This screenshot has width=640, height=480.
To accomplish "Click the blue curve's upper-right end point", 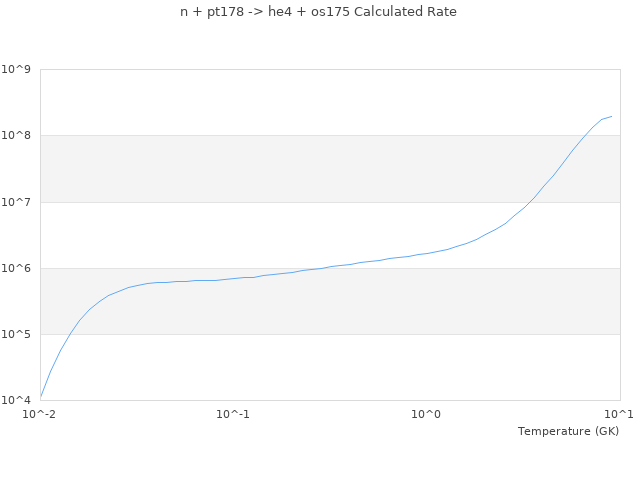I will point(611,116).
